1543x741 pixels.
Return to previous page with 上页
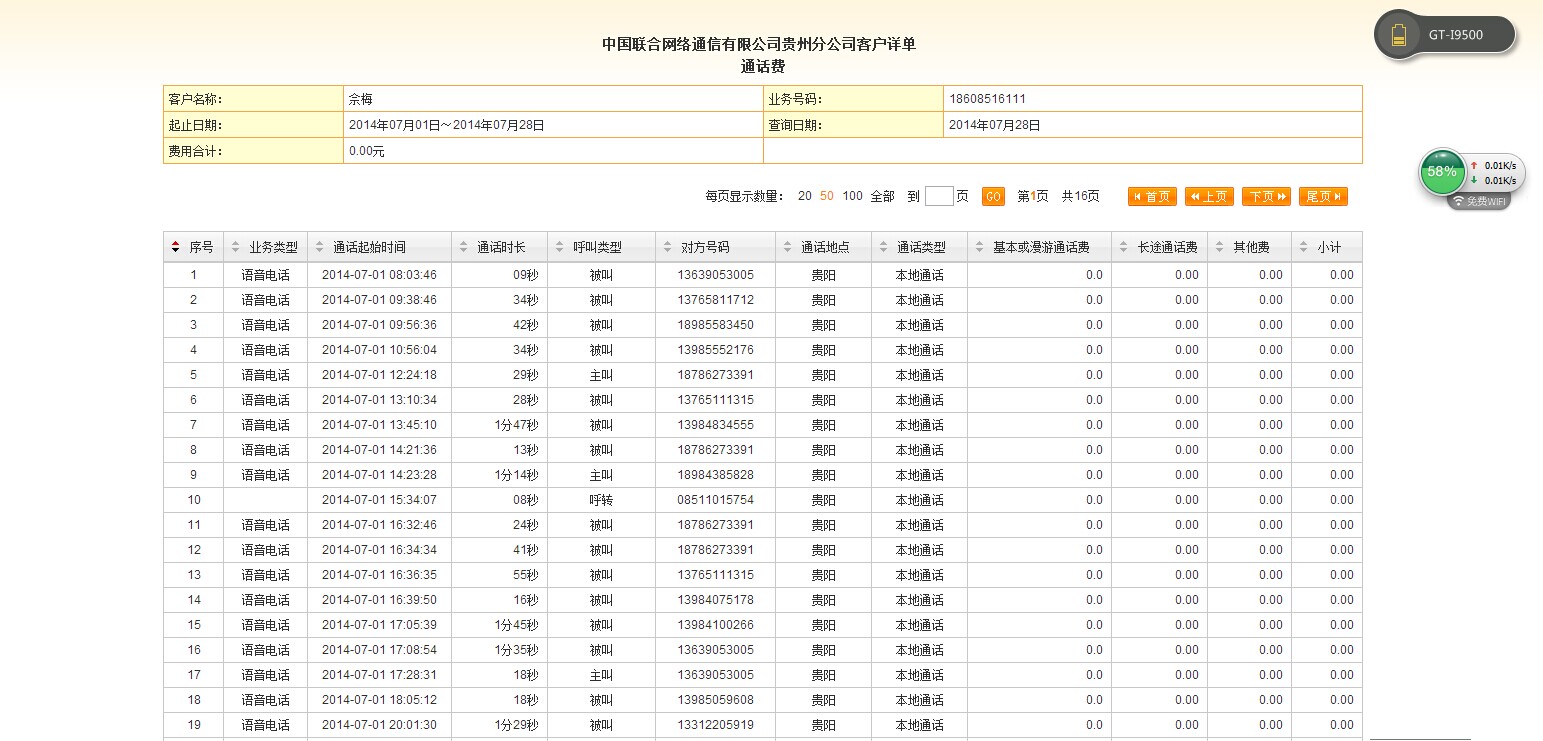point(1209,197)
